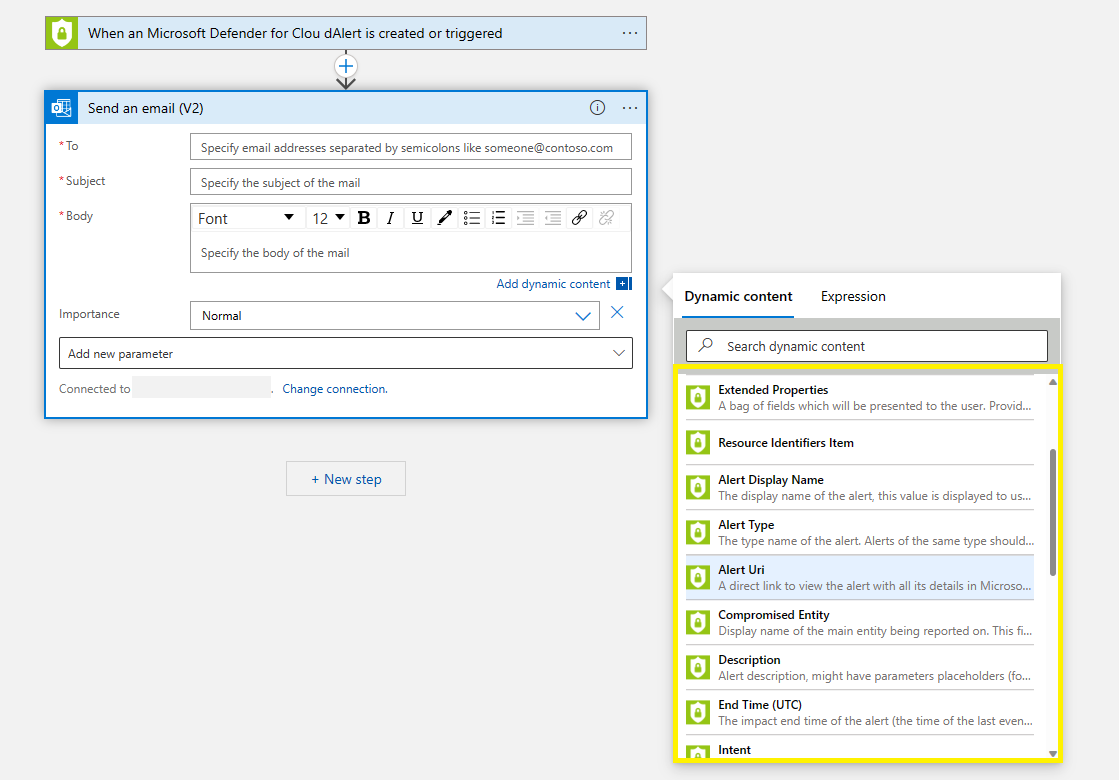Remove hyperlink using the unlink icon
Screen dimensions: 1119x780
pos(606,217)
